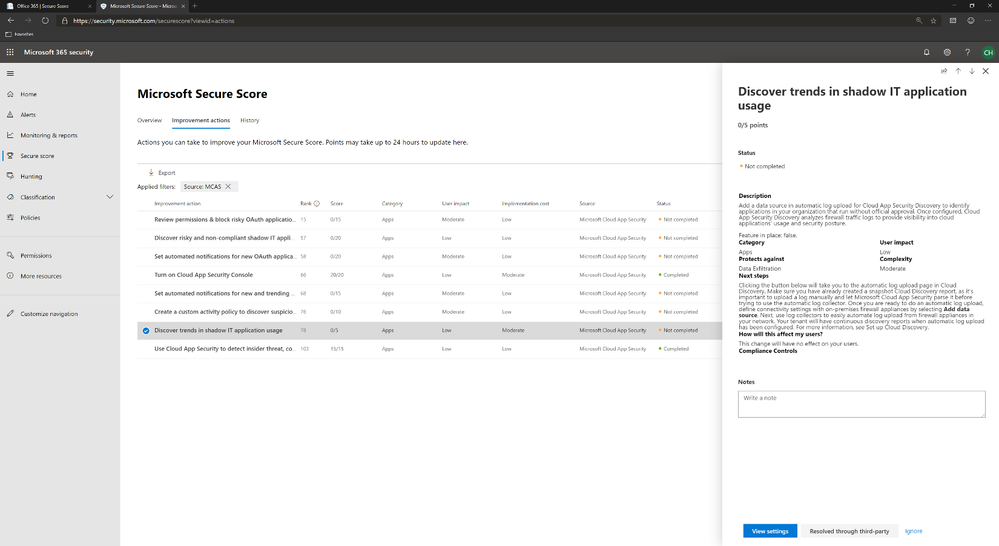This screenshot has width=999, height=546.
Task: Close the improvement action details panel
Action: 986,71
